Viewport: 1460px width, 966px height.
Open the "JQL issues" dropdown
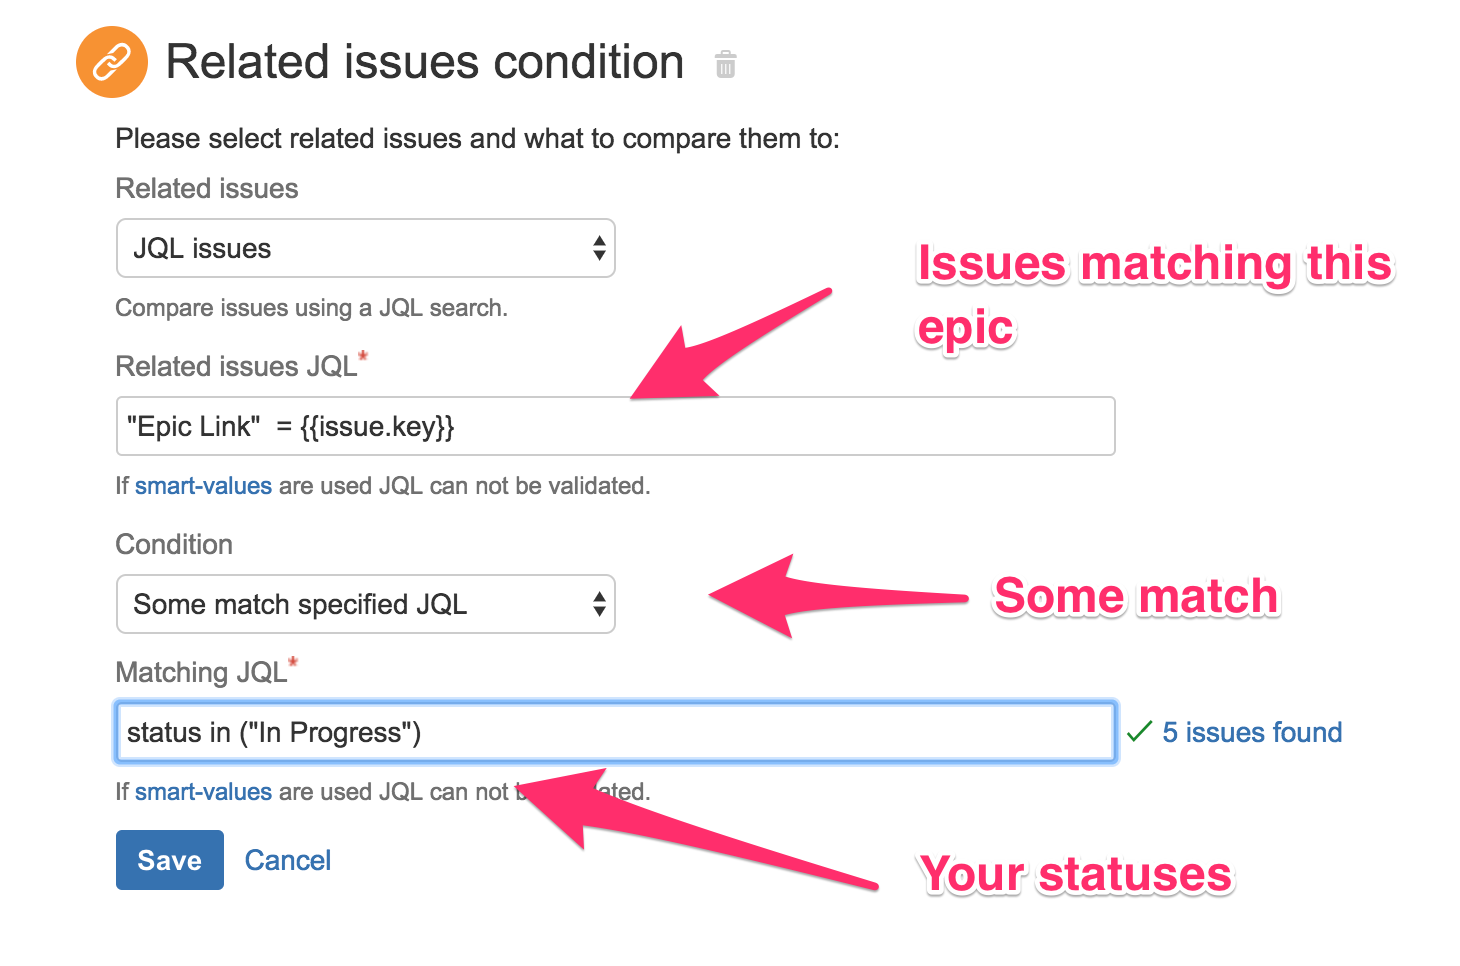click(366, 248)
